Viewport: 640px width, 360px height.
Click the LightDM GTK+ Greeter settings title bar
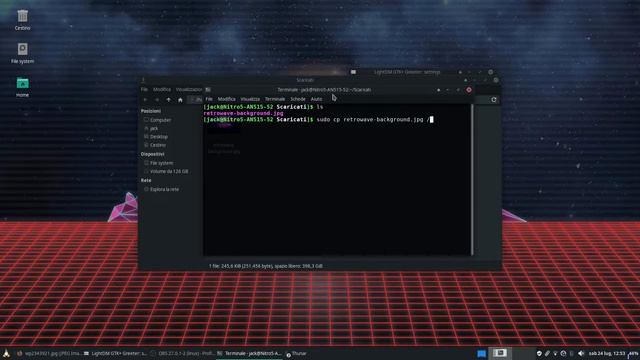(x=407, y=72)
